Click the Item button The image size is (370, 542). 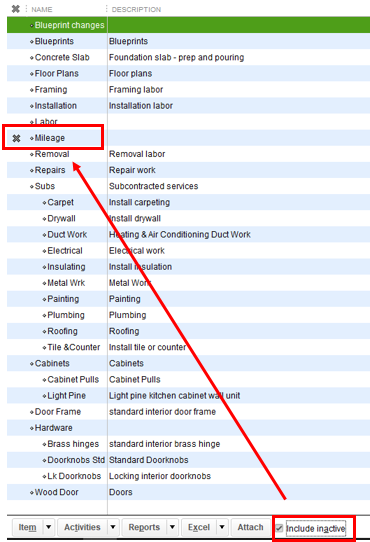27,527
